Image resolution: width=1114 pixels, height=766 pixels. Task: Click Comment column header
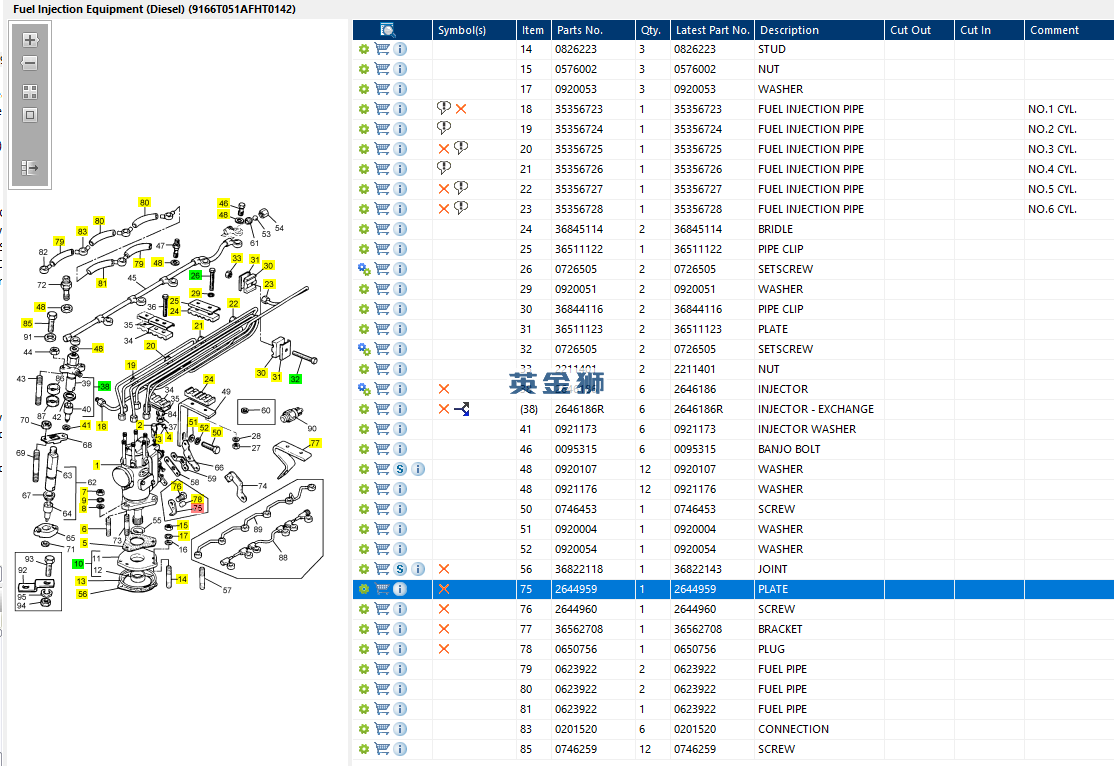(x=1069, y=30)
